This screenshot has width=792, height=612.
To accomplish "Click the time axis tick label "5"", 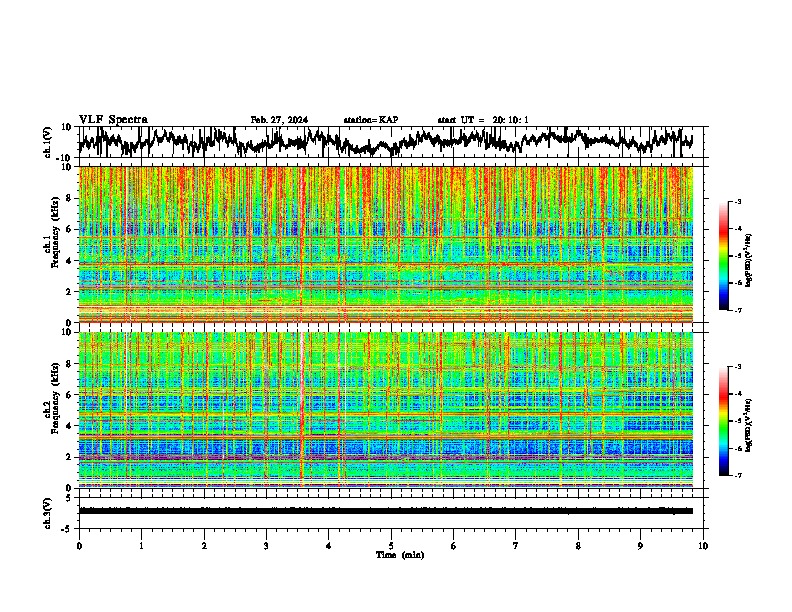I will 391,546.
